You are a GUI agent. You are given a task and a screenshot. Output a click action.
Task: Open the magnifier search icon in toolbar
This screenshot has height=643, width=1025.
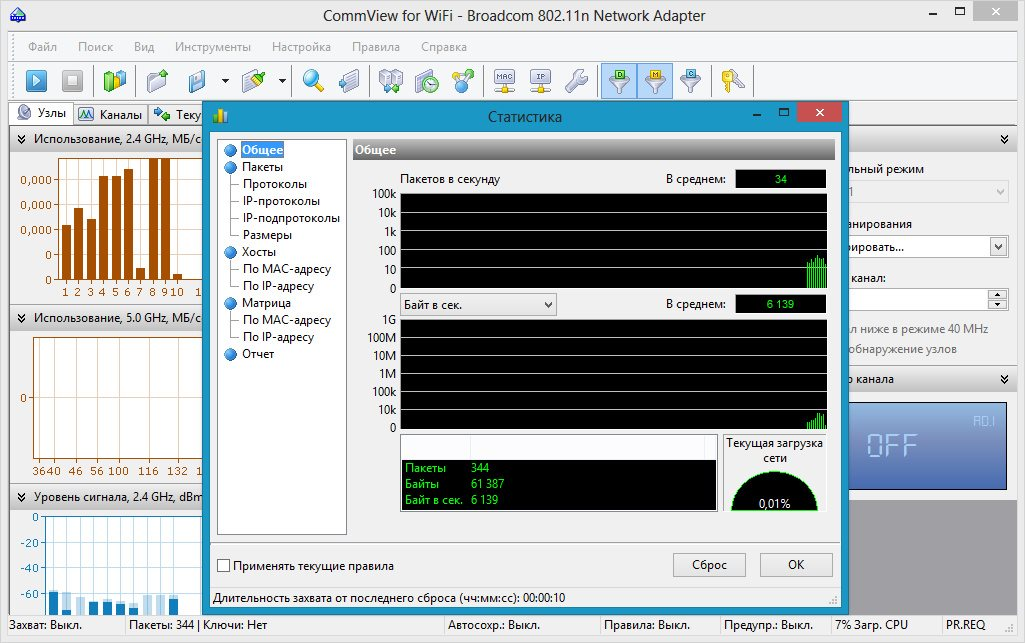coord(314,81)
